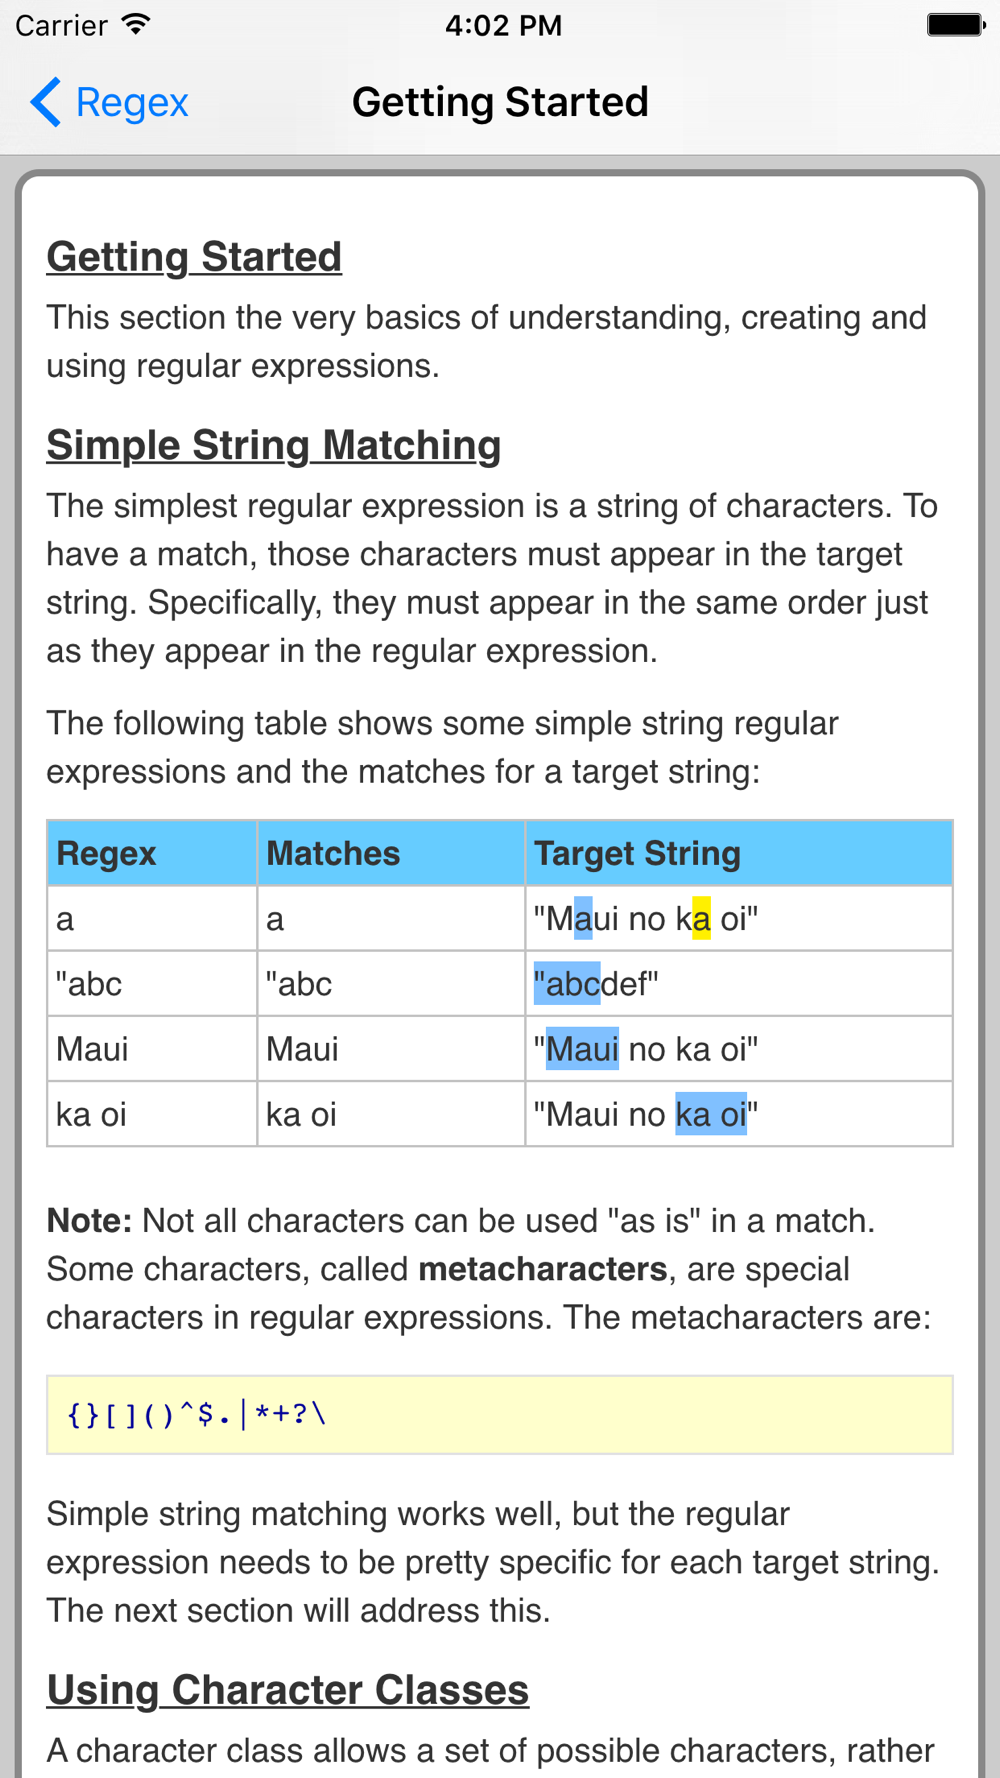The image size is (1000, 1778).
Task: Tap the 4:02 PM status bar clock
Action: 503,24
